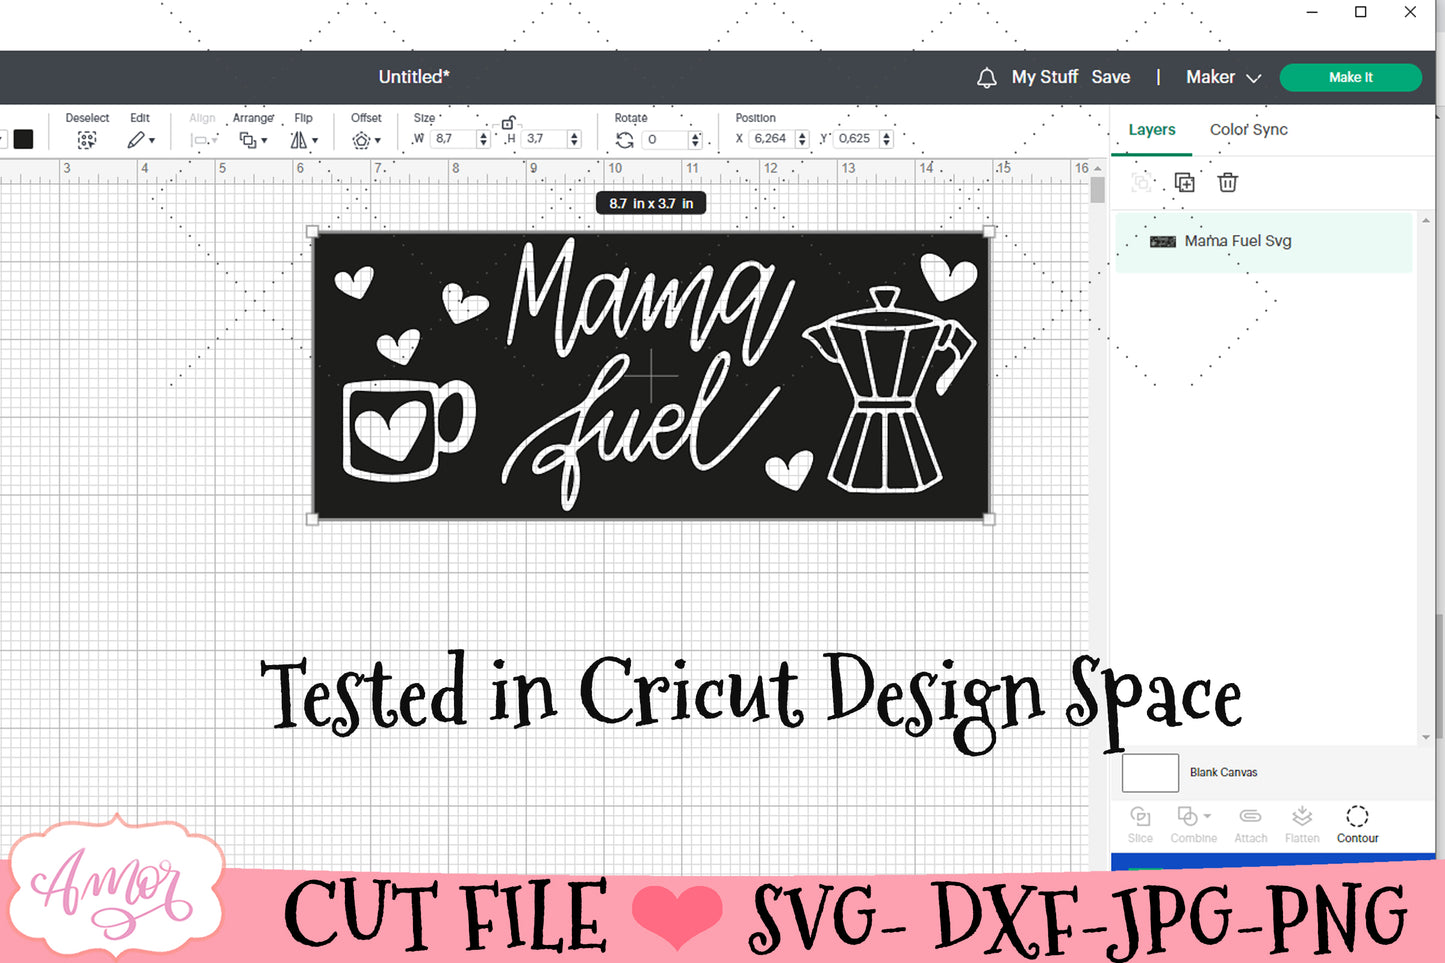Click the top-left selection handle
This screenshot has width=1445, height=963.
pyautogui.click(x=313, y=232)
